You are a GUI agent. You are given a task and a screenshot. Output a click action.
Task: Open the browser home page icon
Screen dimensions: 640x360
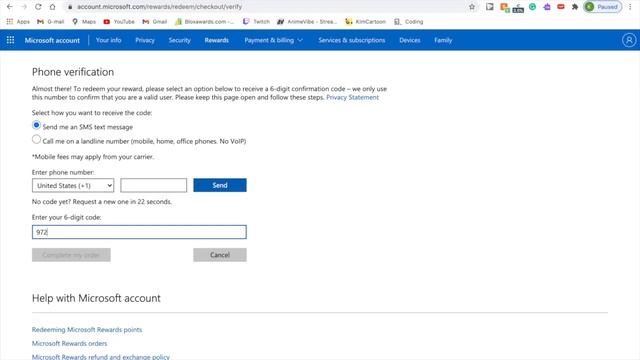coord(52,7)
